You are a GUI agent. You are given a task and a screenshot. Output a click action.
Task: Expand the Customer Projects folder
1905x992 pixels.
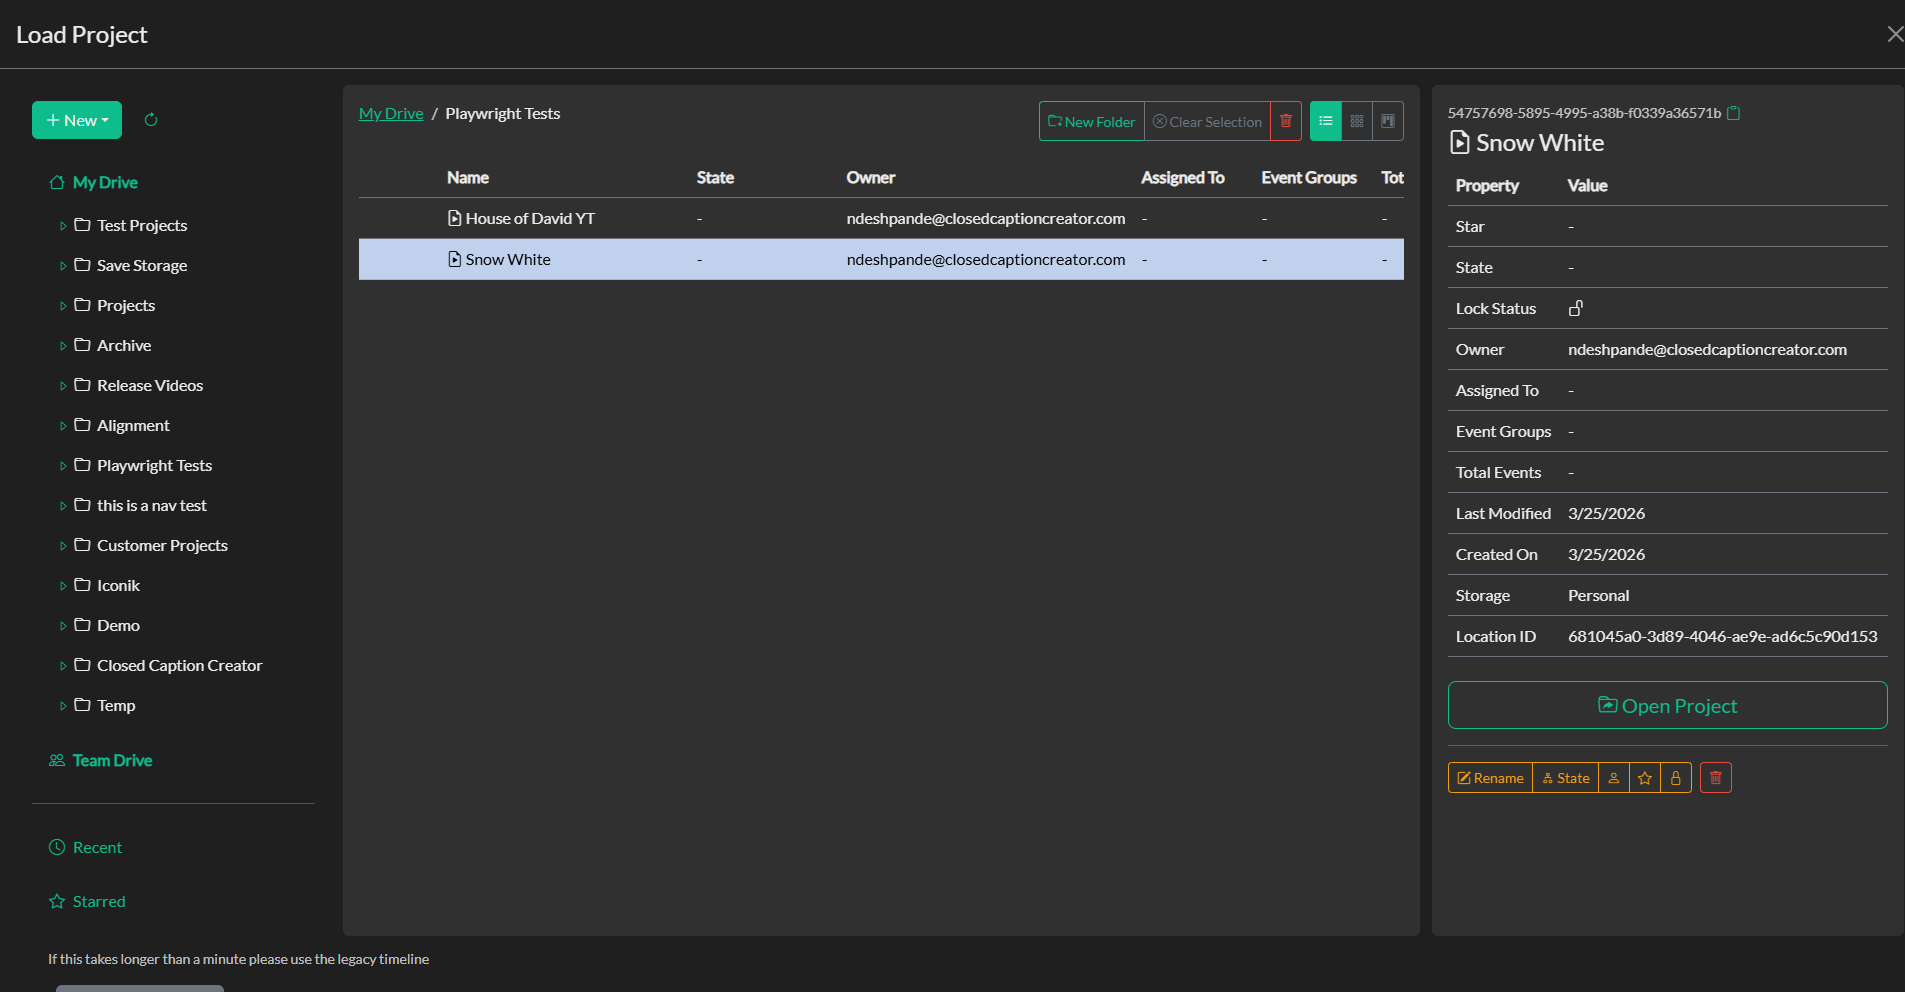63,545
